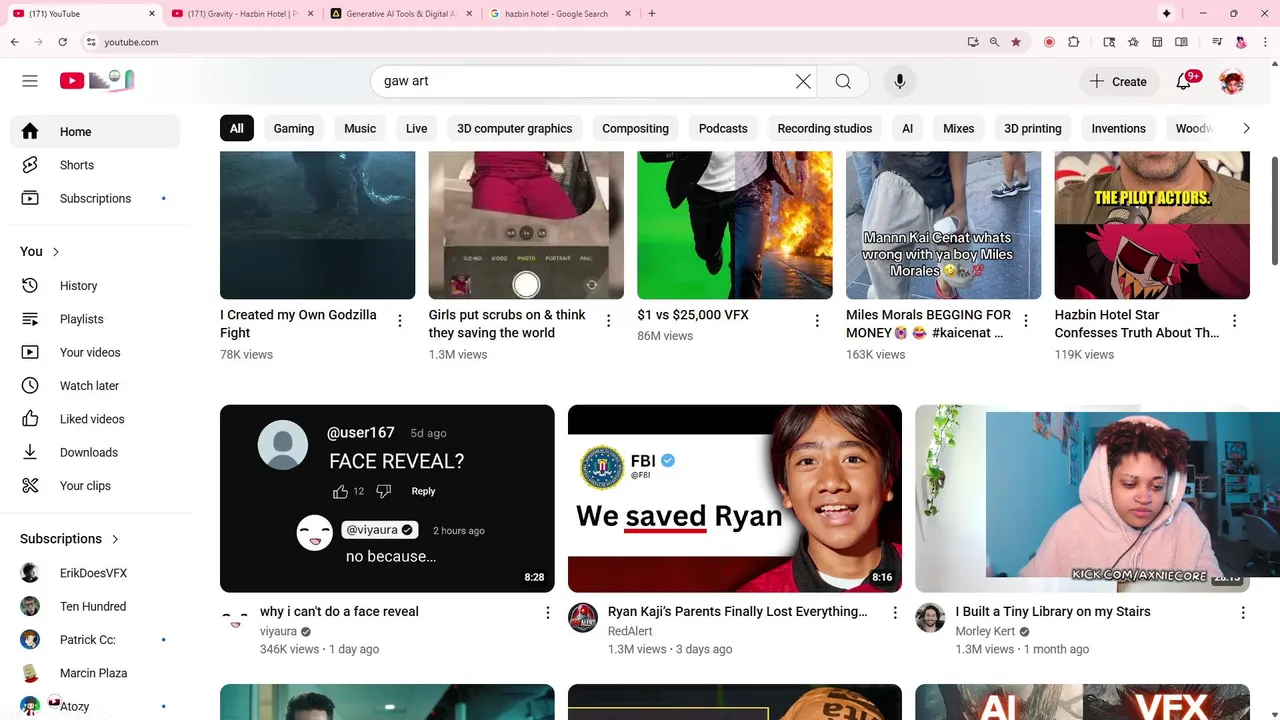This screenshot has width=1280, height=720.
Task: Open options for Ryan Kaji's Parents video
Action: [x=895, y=613]
